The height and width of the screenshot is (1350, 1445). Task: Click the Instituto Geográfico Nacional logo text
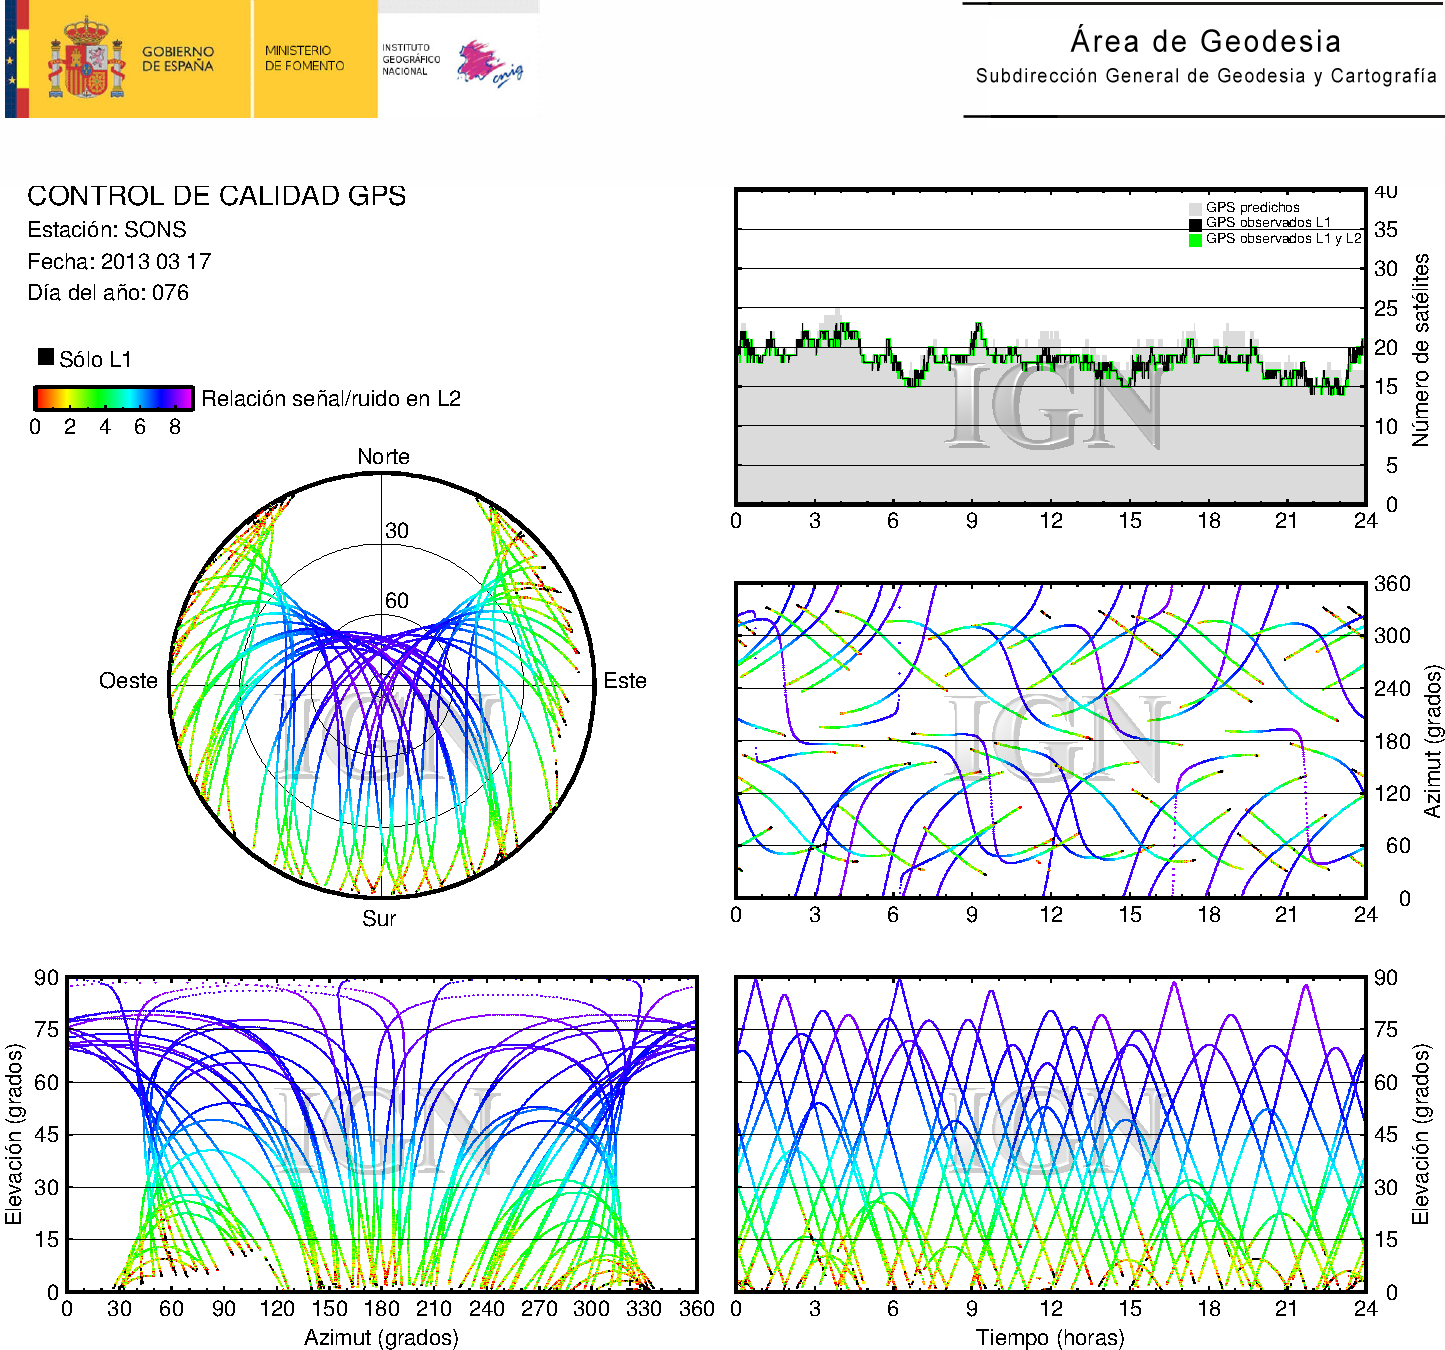pyautogui.click(x=410, y=59)
